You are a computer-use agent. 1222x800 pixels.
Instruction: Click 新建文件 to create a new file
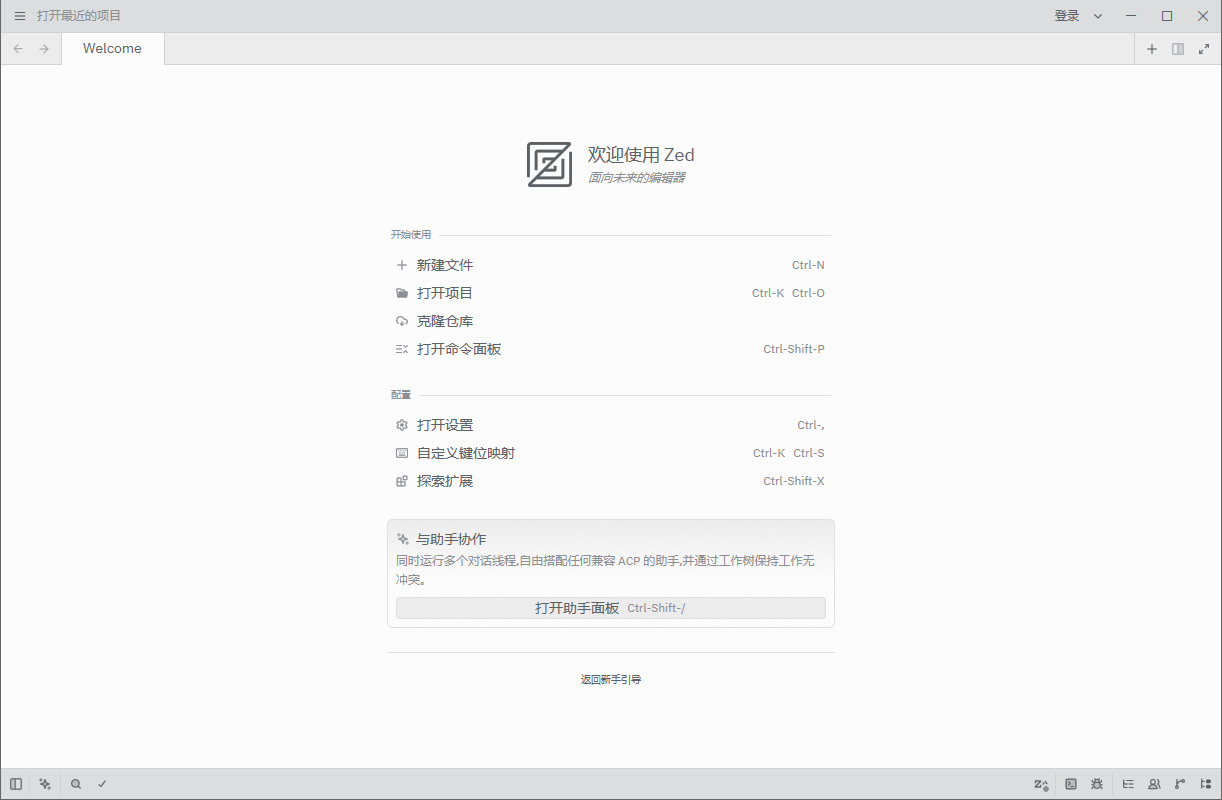coord(610,265)
